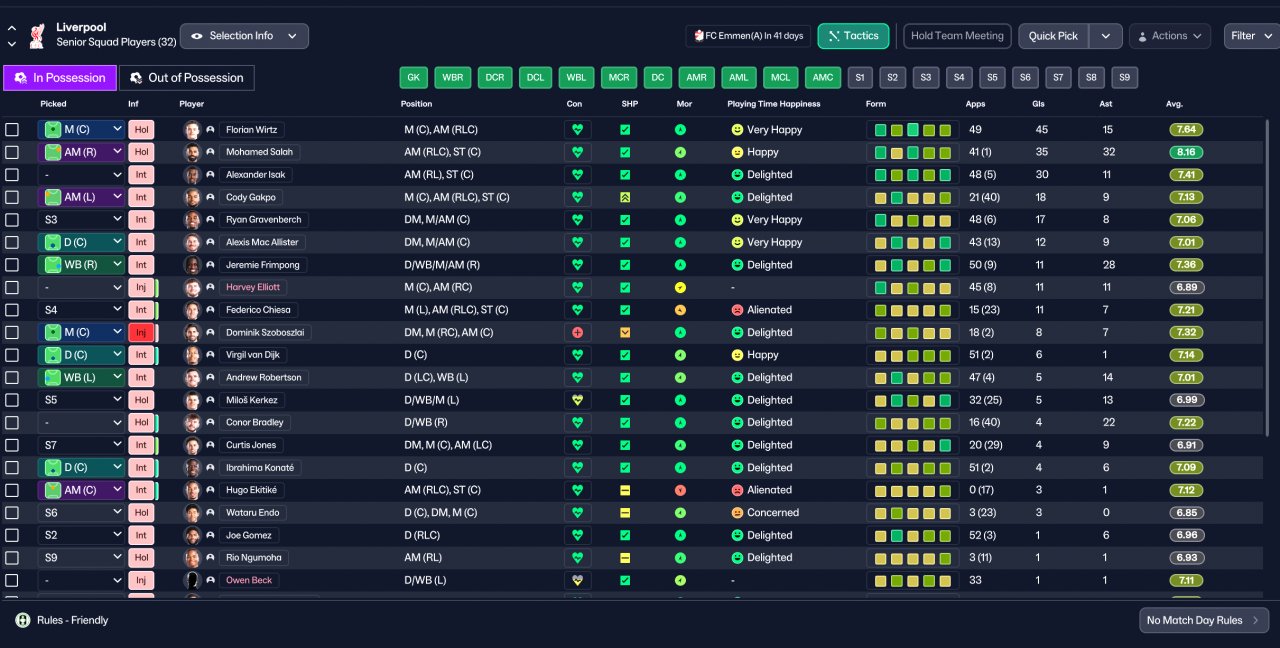Open the Tactics button
1280x648 pixels.
[x=853, y=36]
